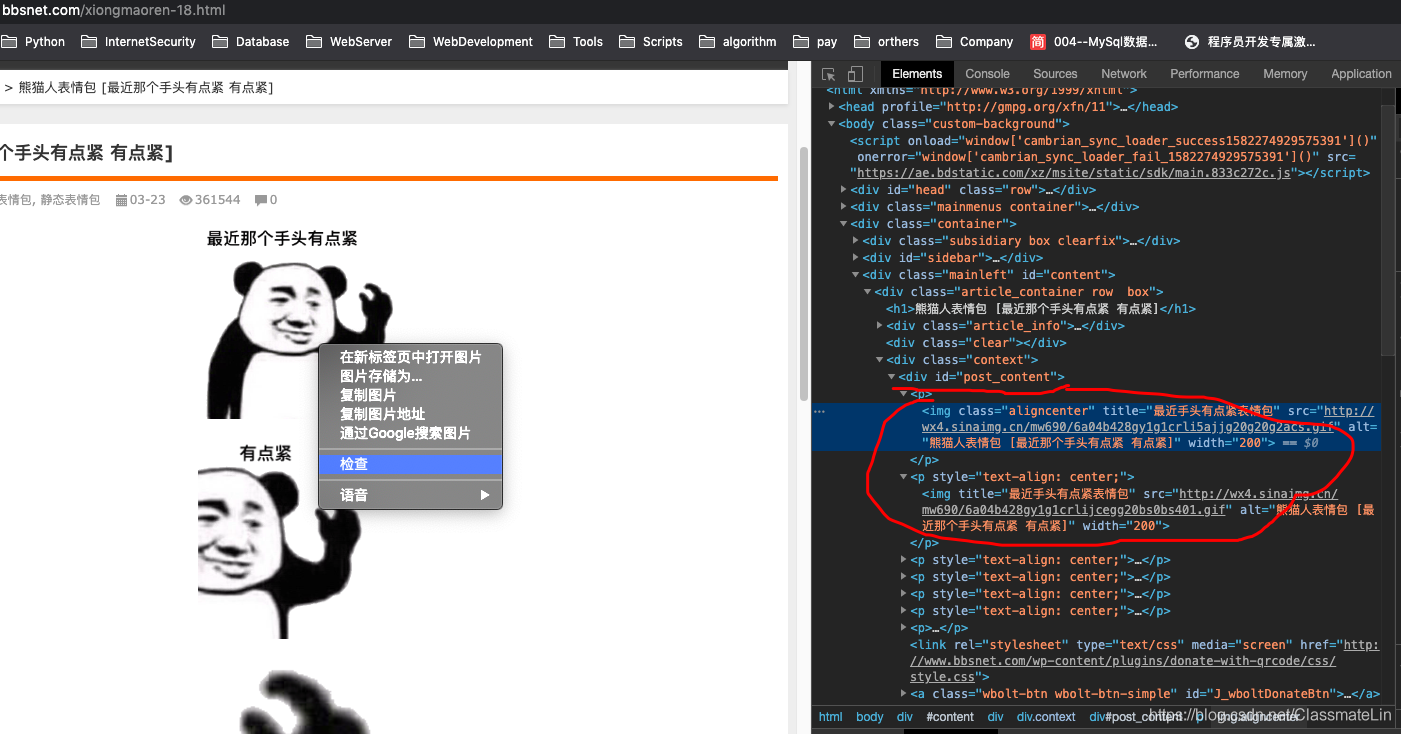
Task: Open the pay bookmark folder
Action: [x=815, y=42]
